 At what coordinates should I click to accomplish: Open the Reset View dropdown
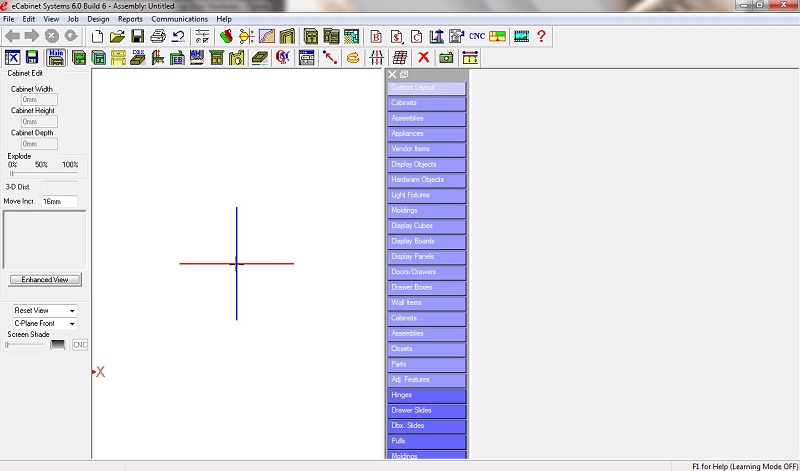pyautogui.click(x=44, y=311)
